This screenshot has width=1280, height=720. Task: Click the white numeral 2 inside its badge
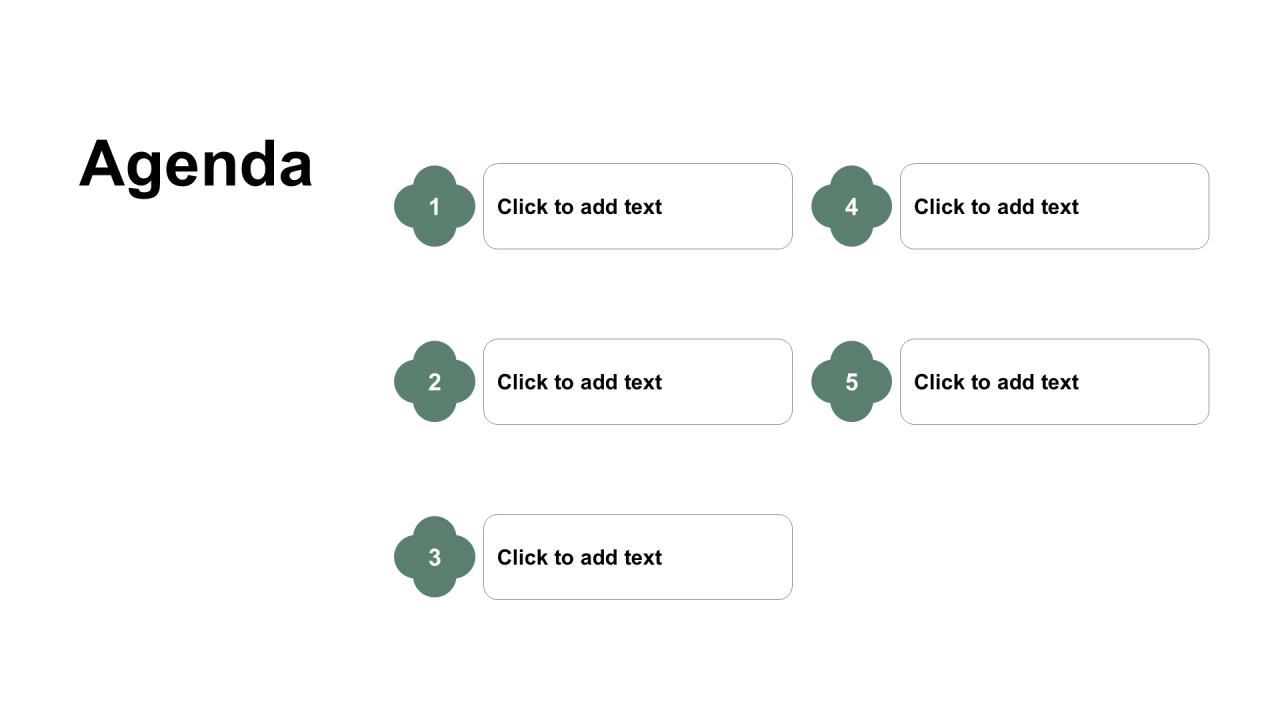[434, 382]
